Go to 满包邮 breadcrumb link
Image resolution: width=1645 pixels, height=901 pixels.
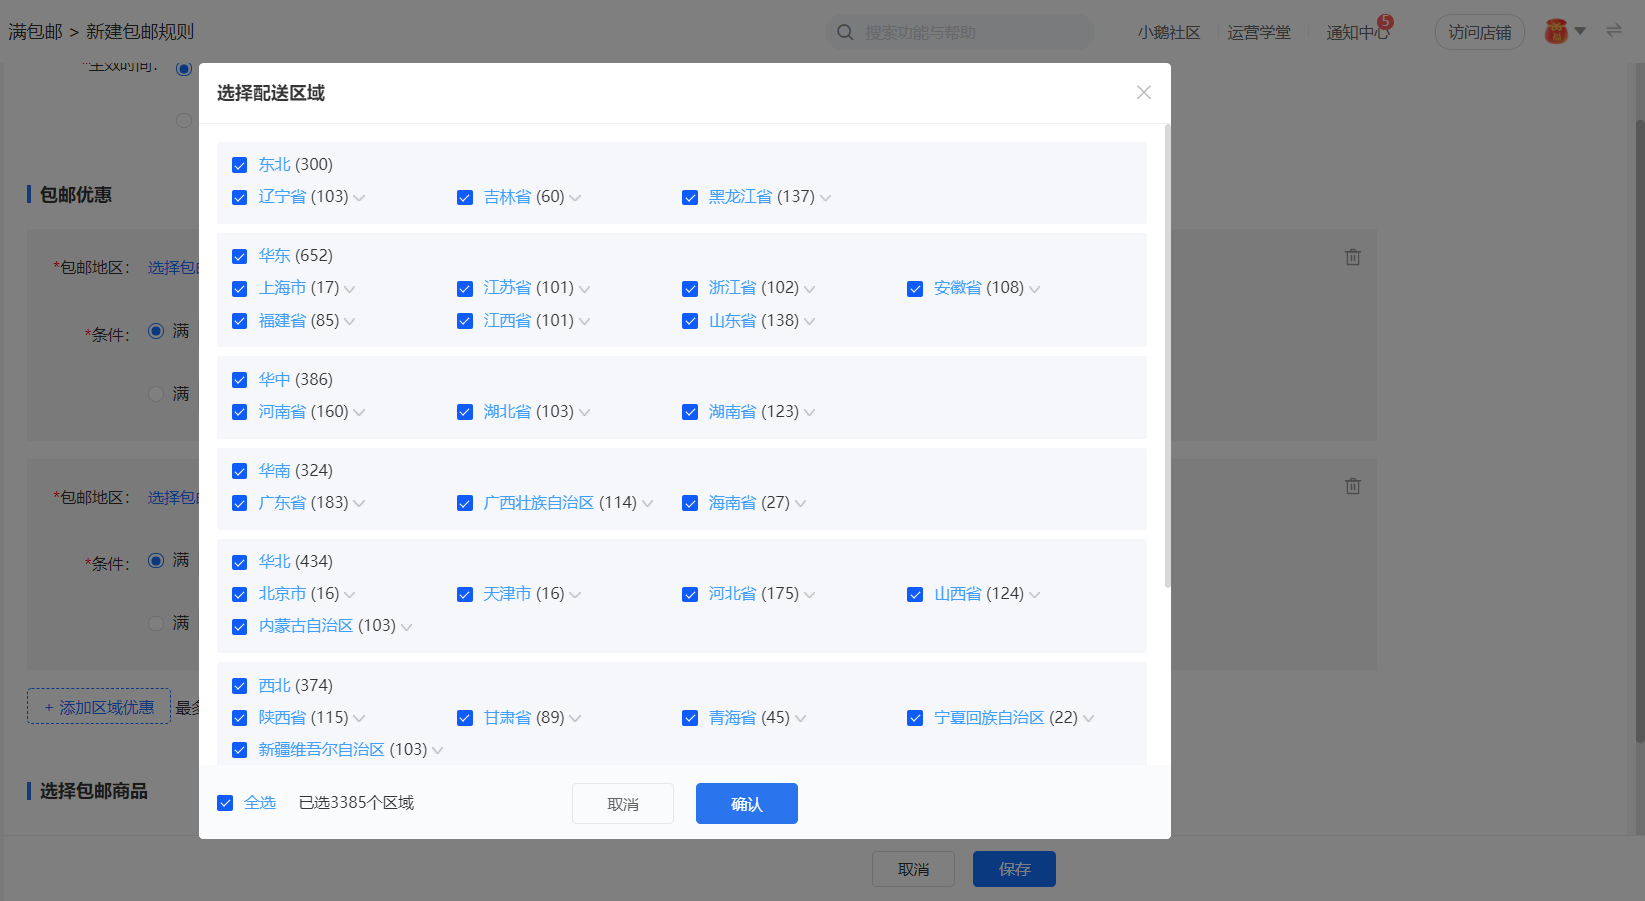(35, 32)
